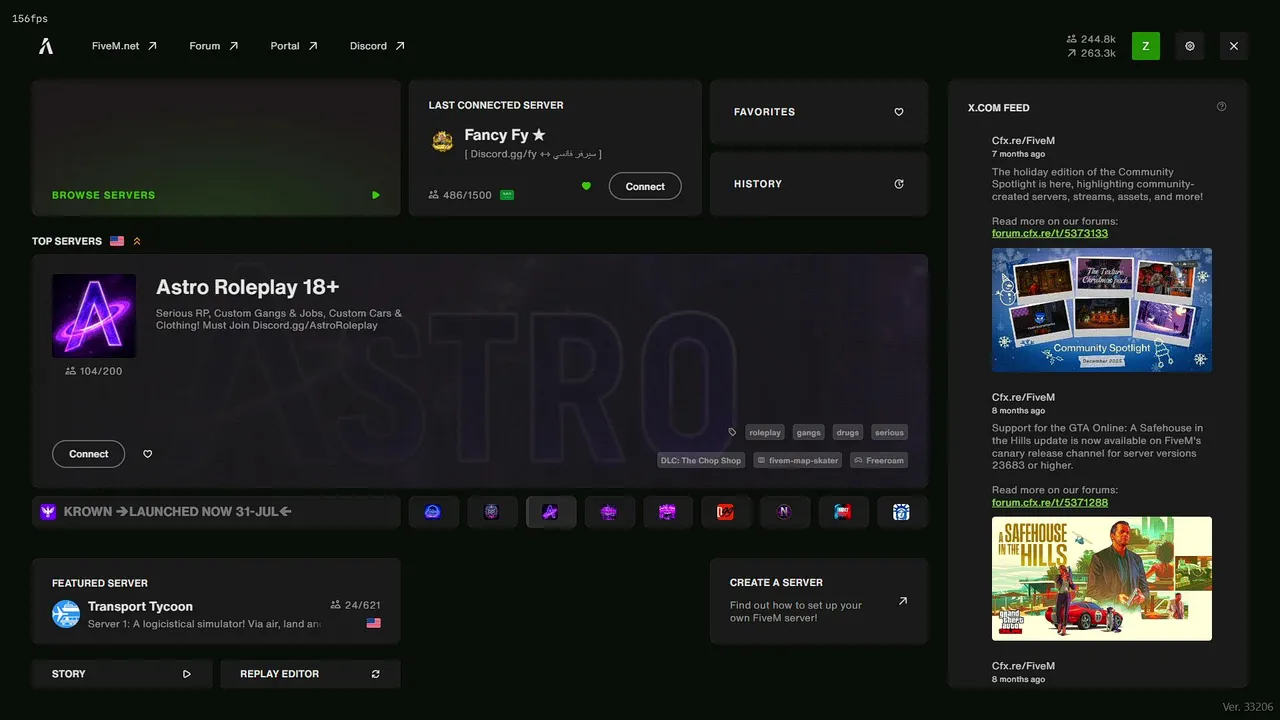The height and width of the screenshot is (720, 1280).
Task: Connect to Astro Roleplay 18+ server
Action: 88,454
